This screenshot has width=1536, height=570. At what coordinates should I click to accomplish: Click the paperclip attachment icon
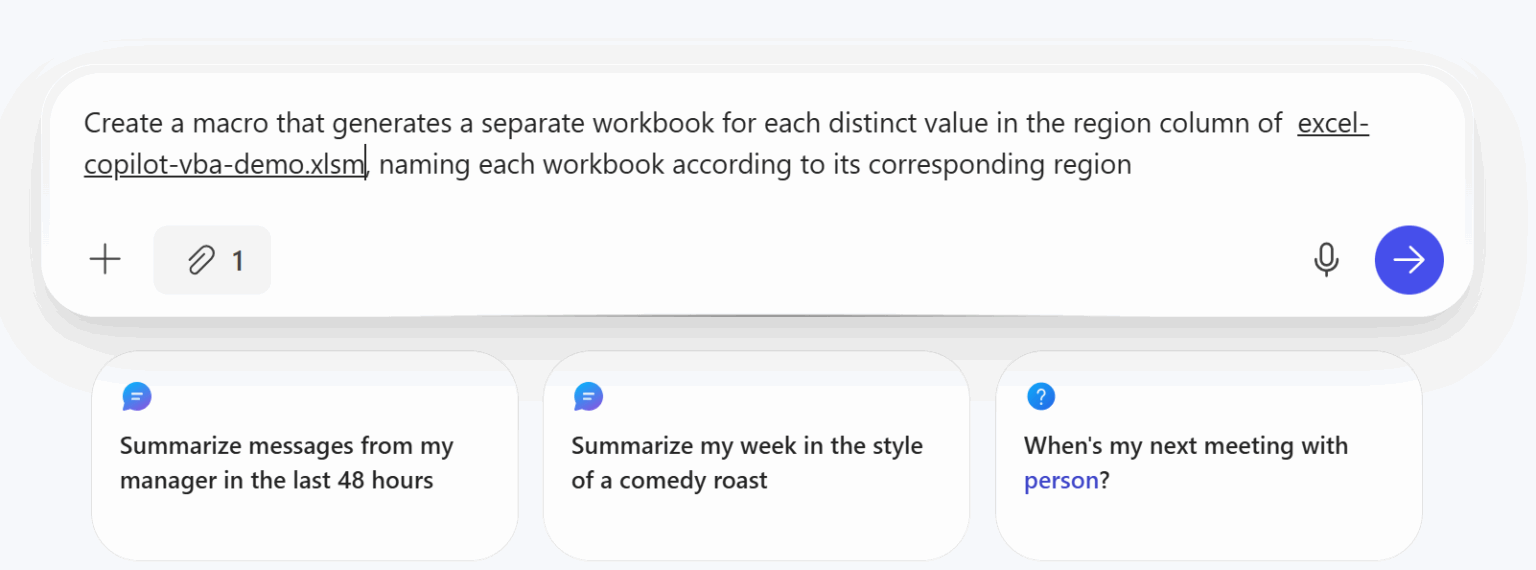pos(201,261)
